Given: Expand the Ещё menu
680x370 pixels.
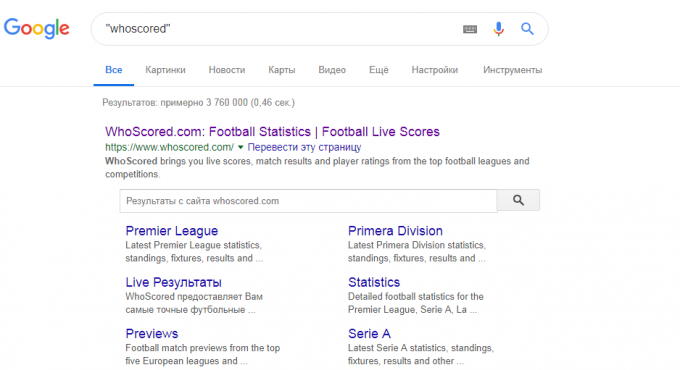Looking at the screenshot, I should point(379,70).
